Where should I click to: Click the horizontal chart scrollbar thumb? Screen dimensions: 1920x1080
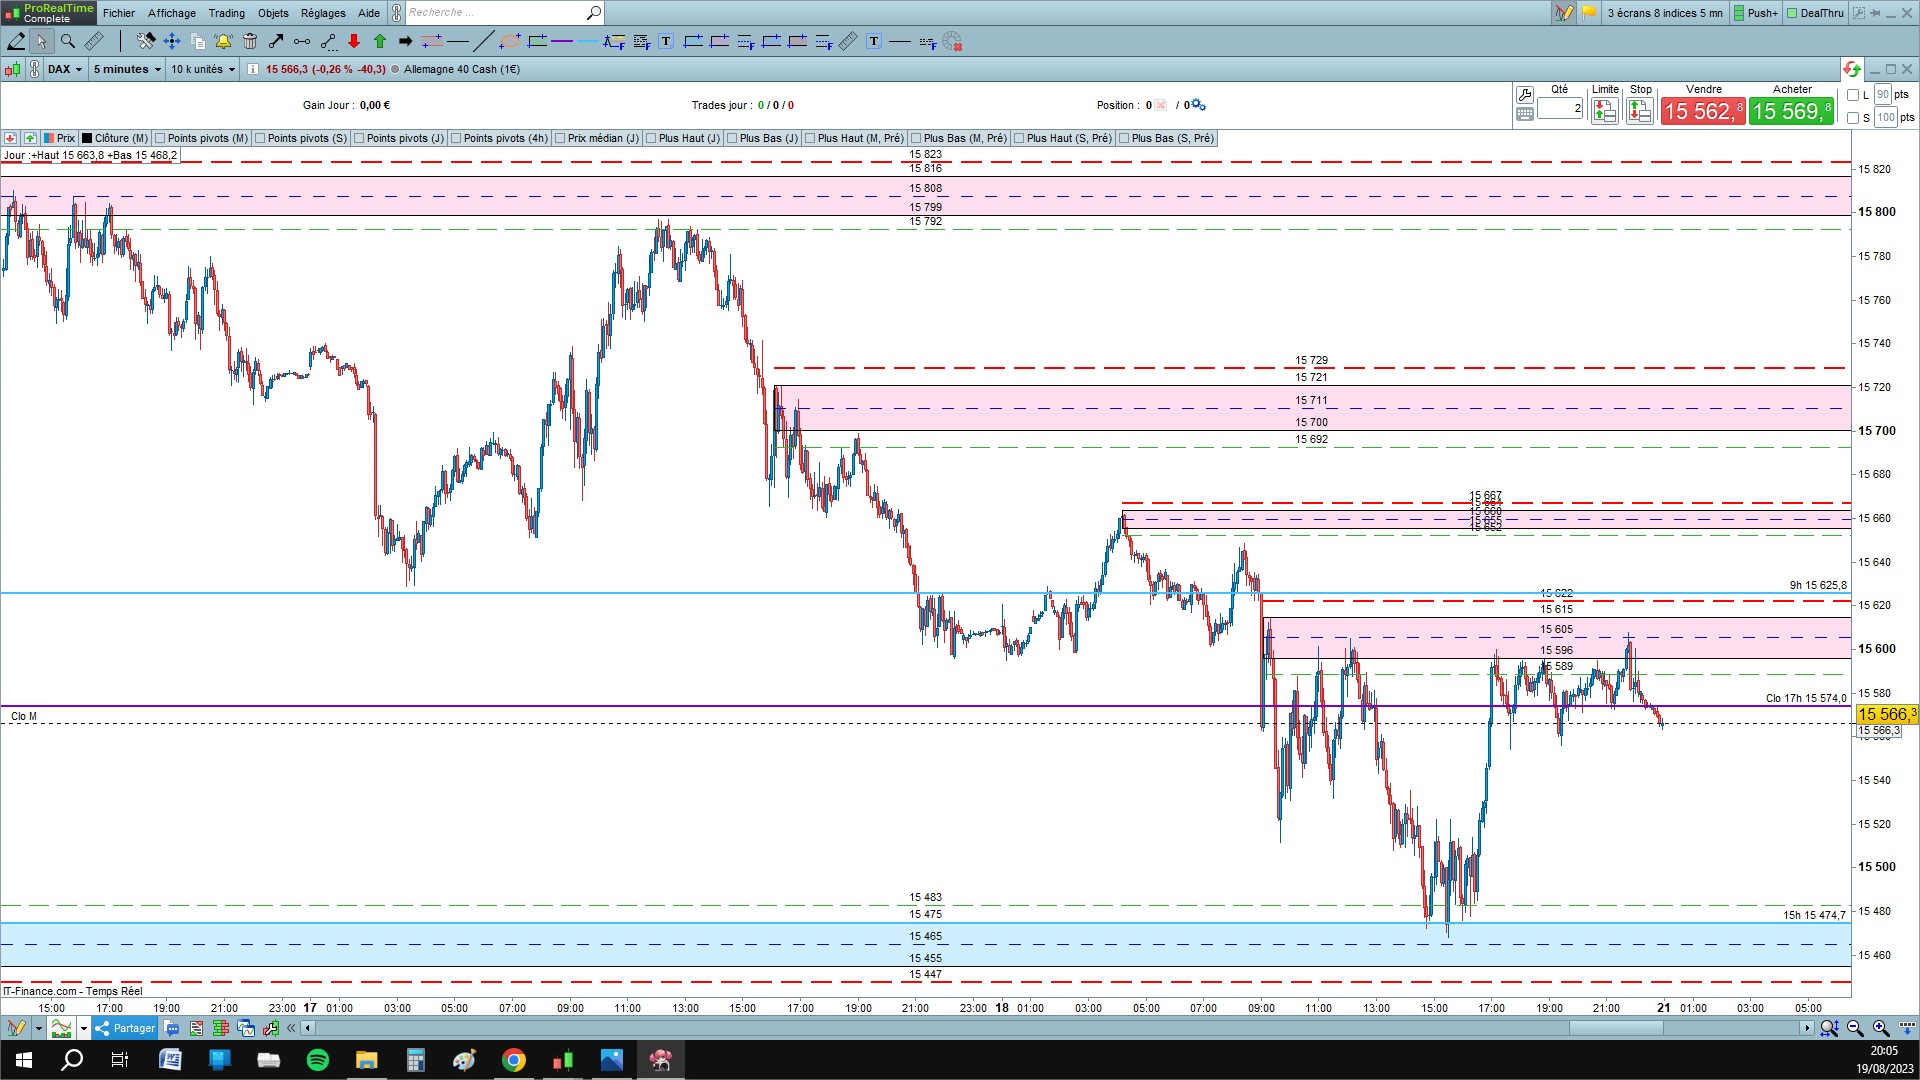pos(1615,1028)
